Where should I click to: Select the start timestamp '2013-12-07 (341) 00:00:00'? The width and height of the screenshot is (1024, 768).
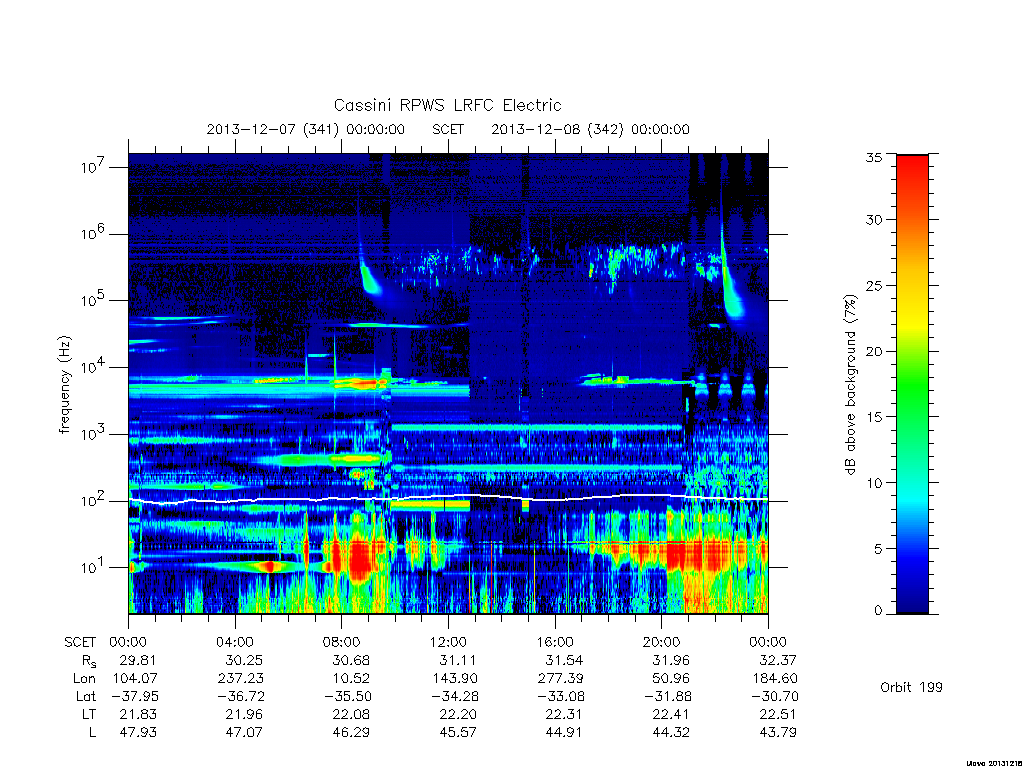point(306,129)
